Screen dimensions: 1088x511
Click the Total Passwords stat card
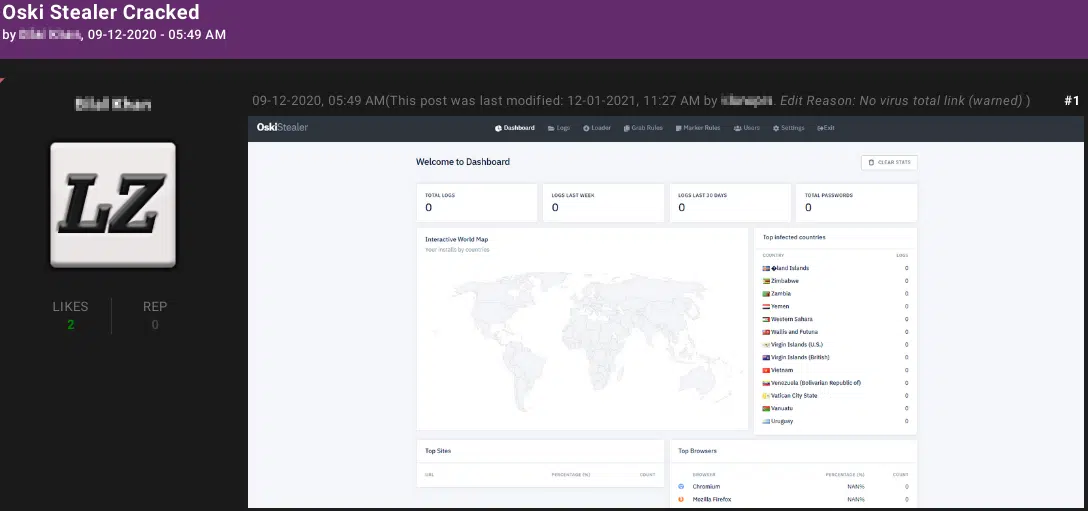pos(856,203)
